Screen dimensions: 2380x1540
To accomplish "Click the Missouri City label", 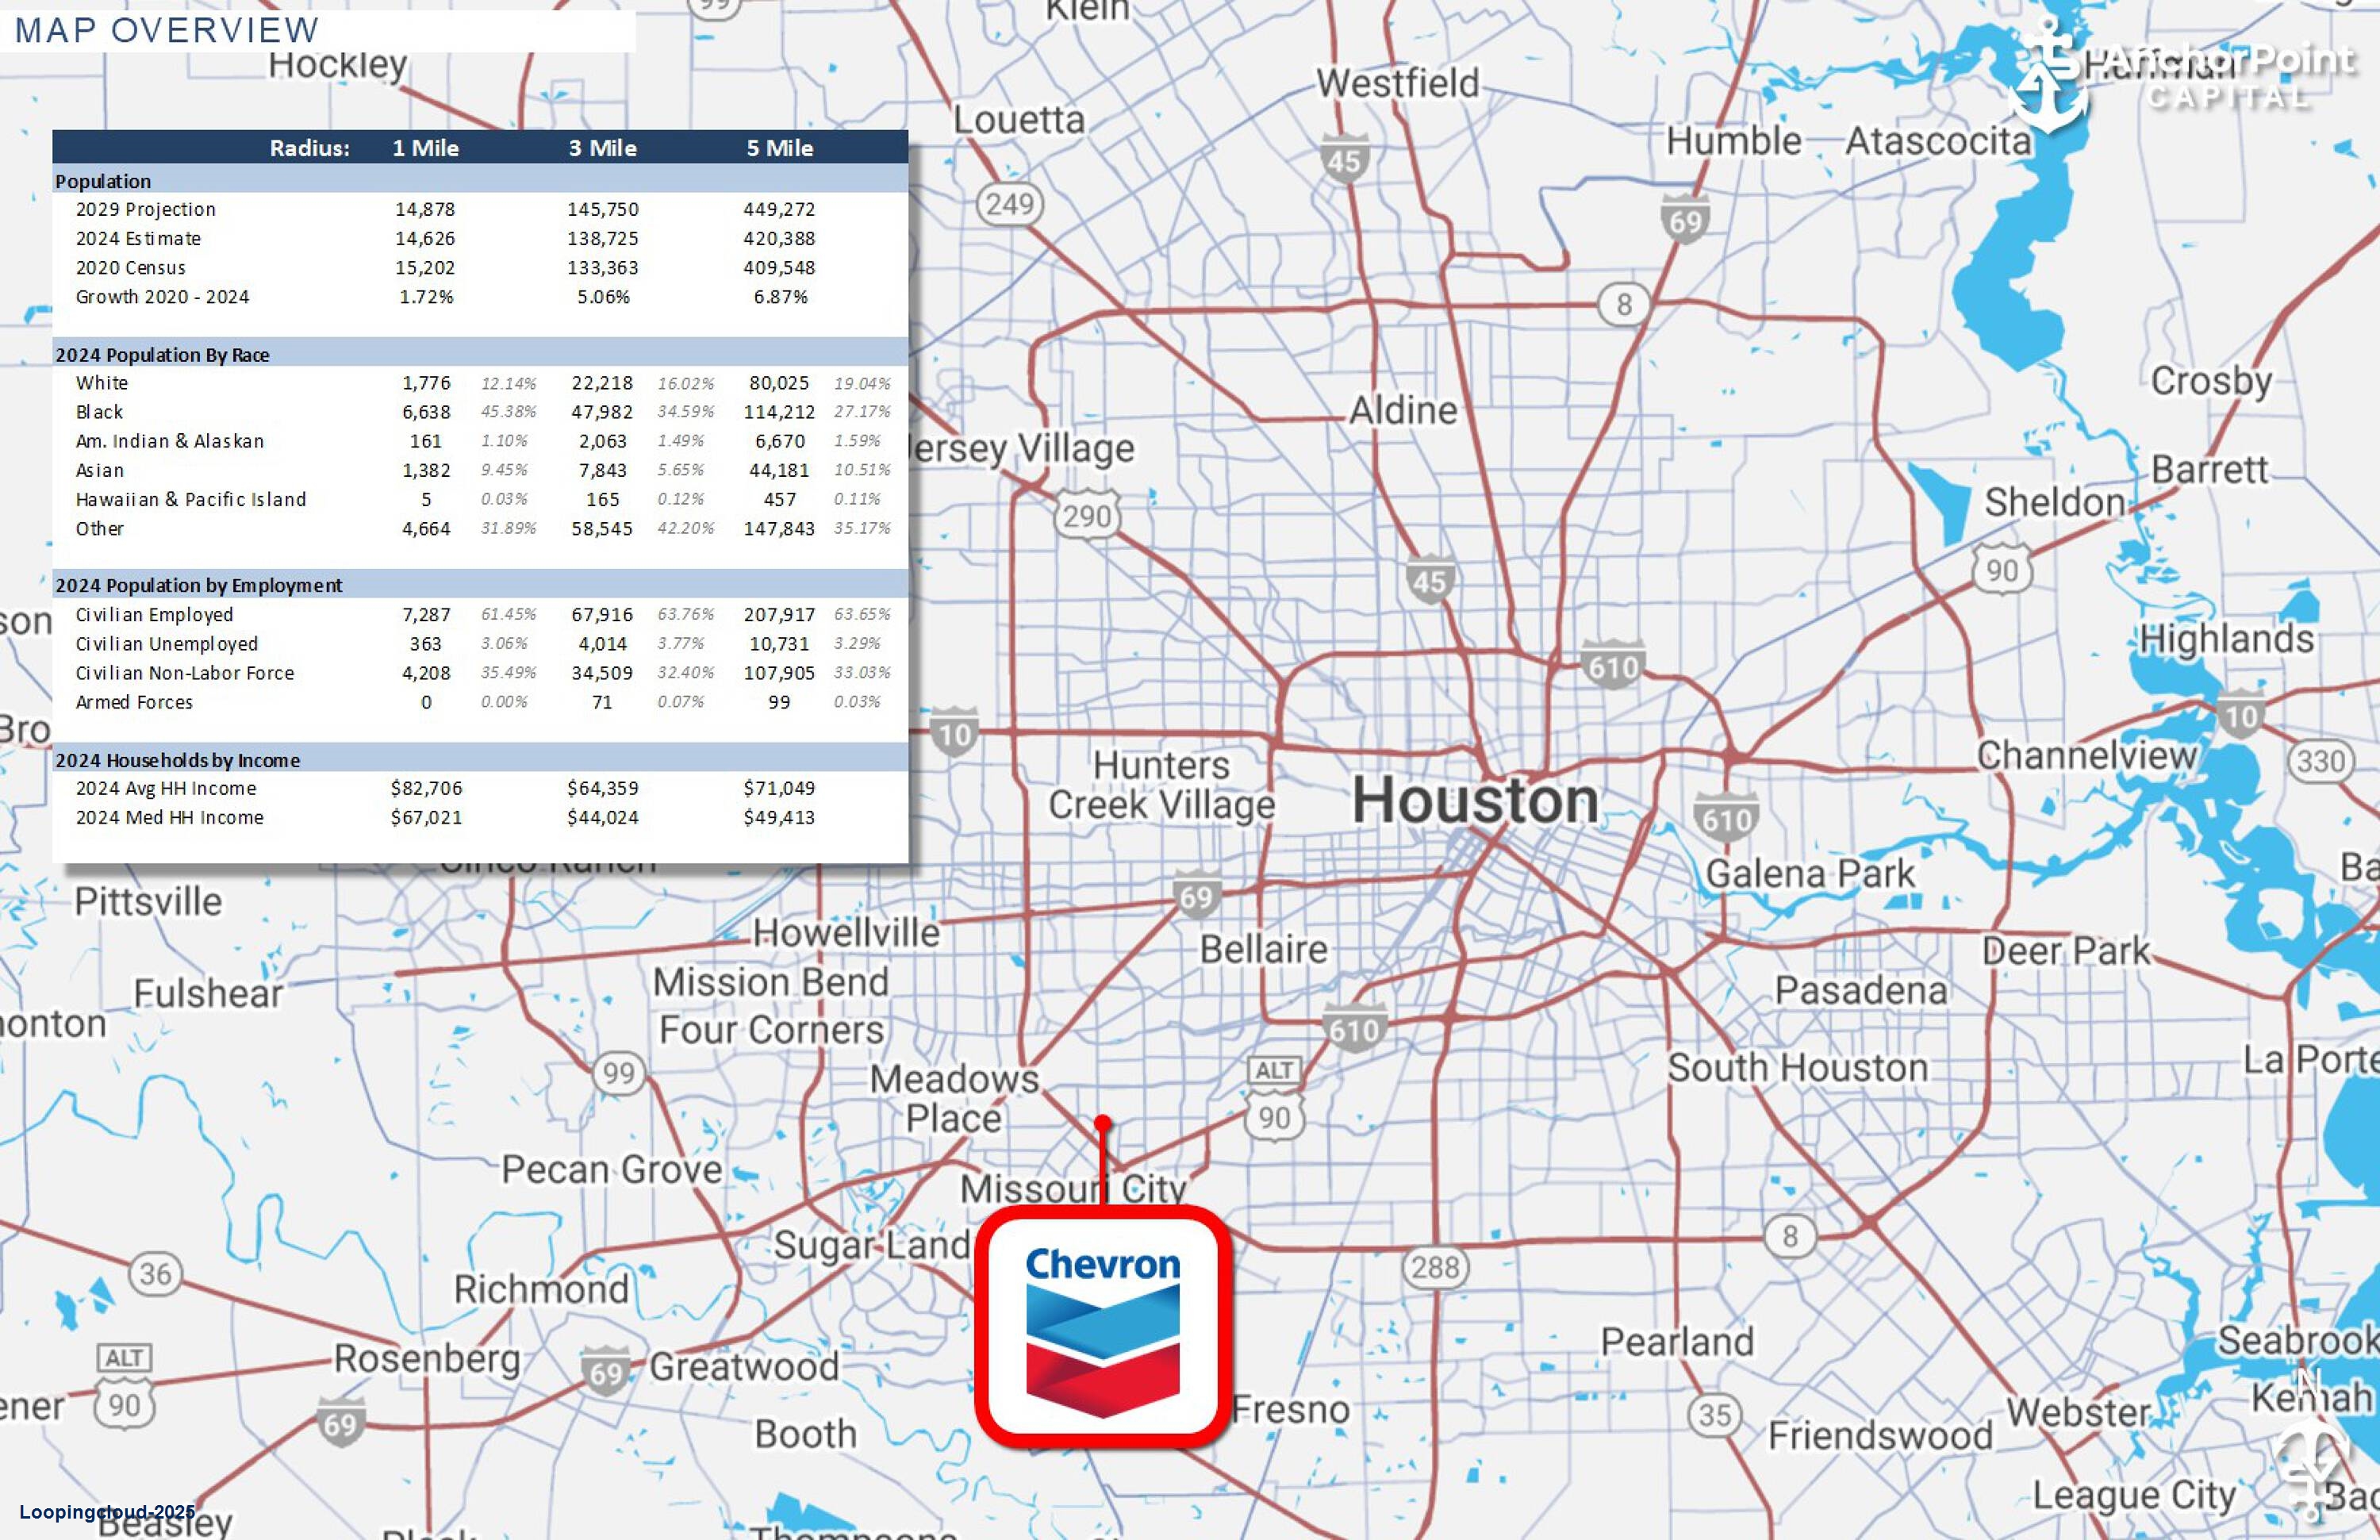I will (1073, 1189).
